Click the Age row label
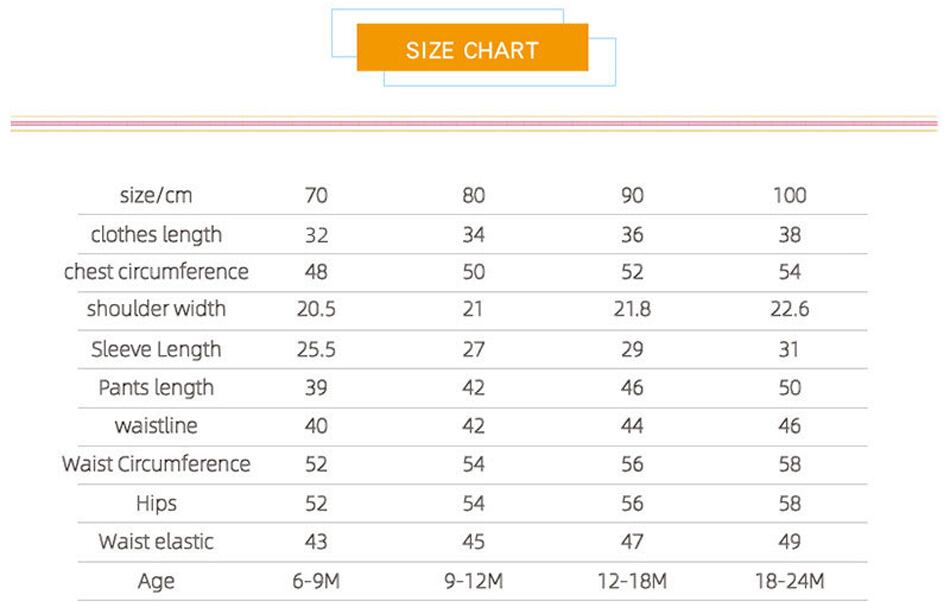950x602 pixels. coord(156,581)
